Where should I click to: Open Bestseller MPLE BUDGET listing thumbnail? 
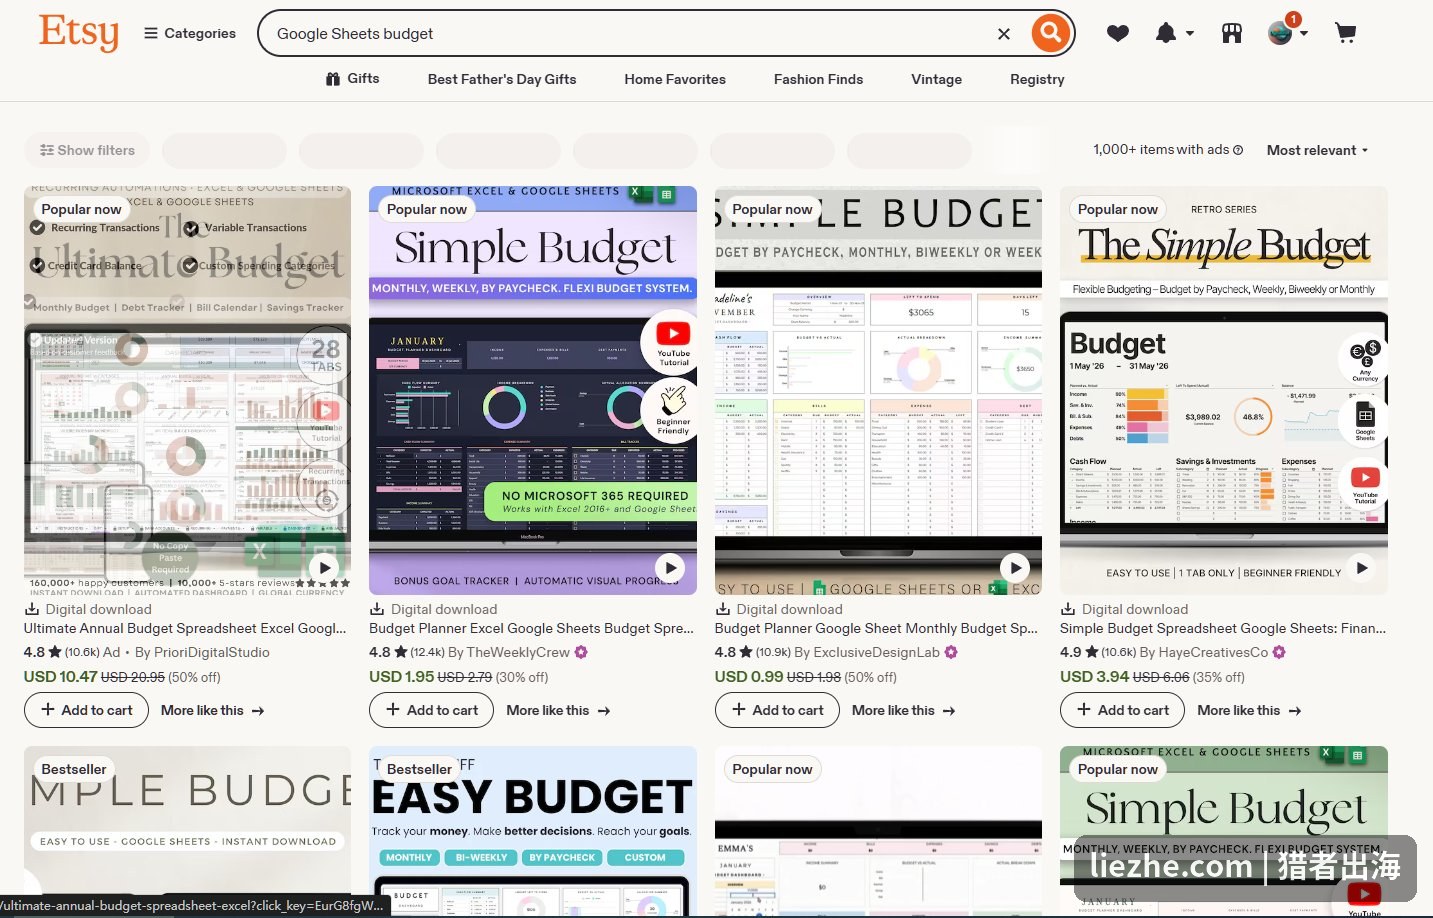tap(187, 820)
